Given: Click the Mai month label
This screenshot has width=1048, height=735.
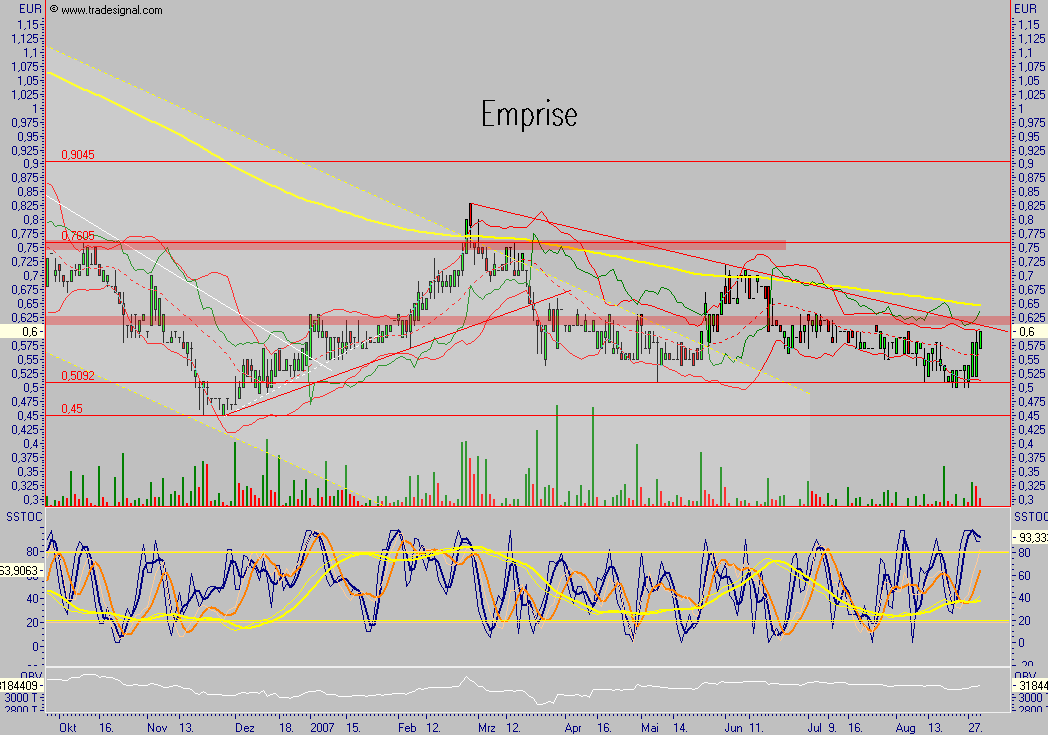Looking at the screenshot, I should point(651,728).
